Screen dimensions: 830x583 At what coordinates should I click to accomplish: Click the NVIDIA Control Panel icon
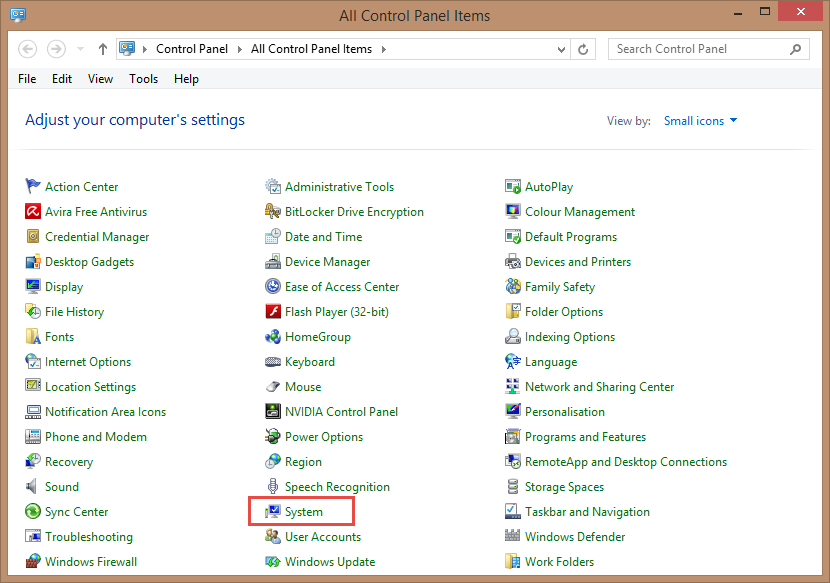click(x=273, y=411)
